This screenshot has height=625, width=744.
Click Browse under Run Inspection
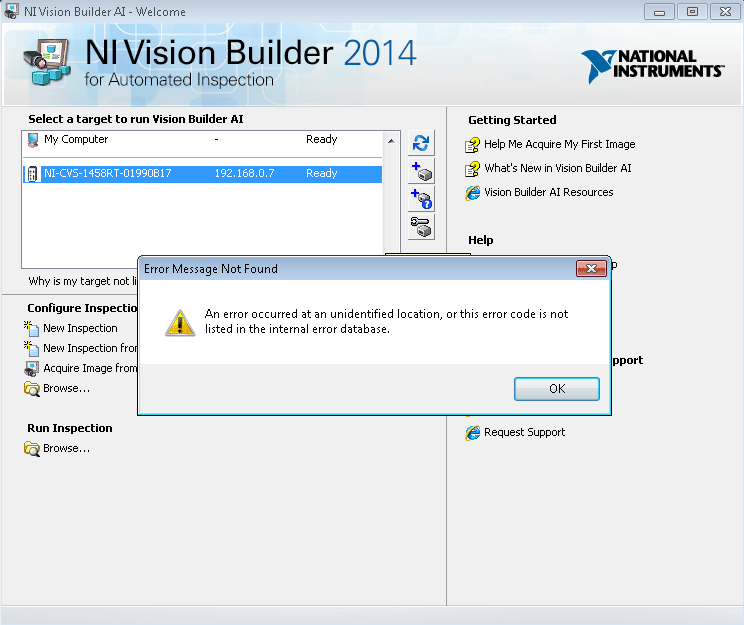66,448
